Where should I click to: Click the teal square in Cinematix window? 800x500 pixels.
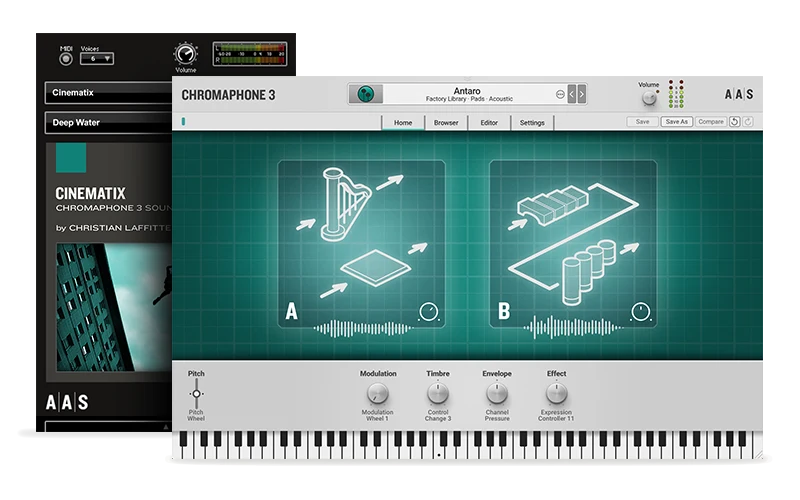point(71,157)
